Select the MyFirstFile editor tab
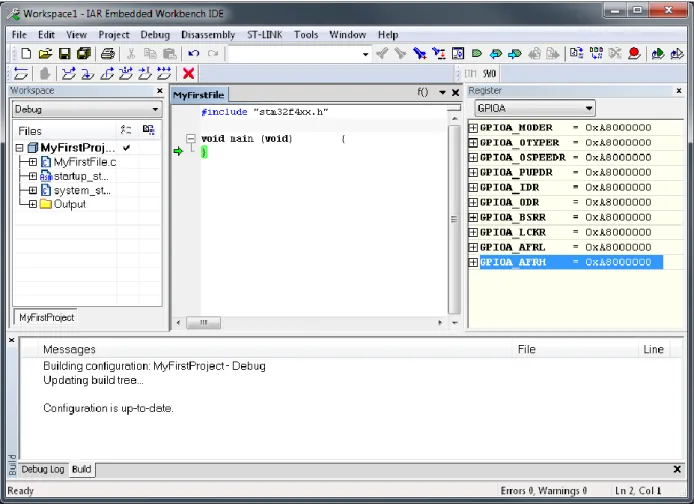 click(199, 95)
